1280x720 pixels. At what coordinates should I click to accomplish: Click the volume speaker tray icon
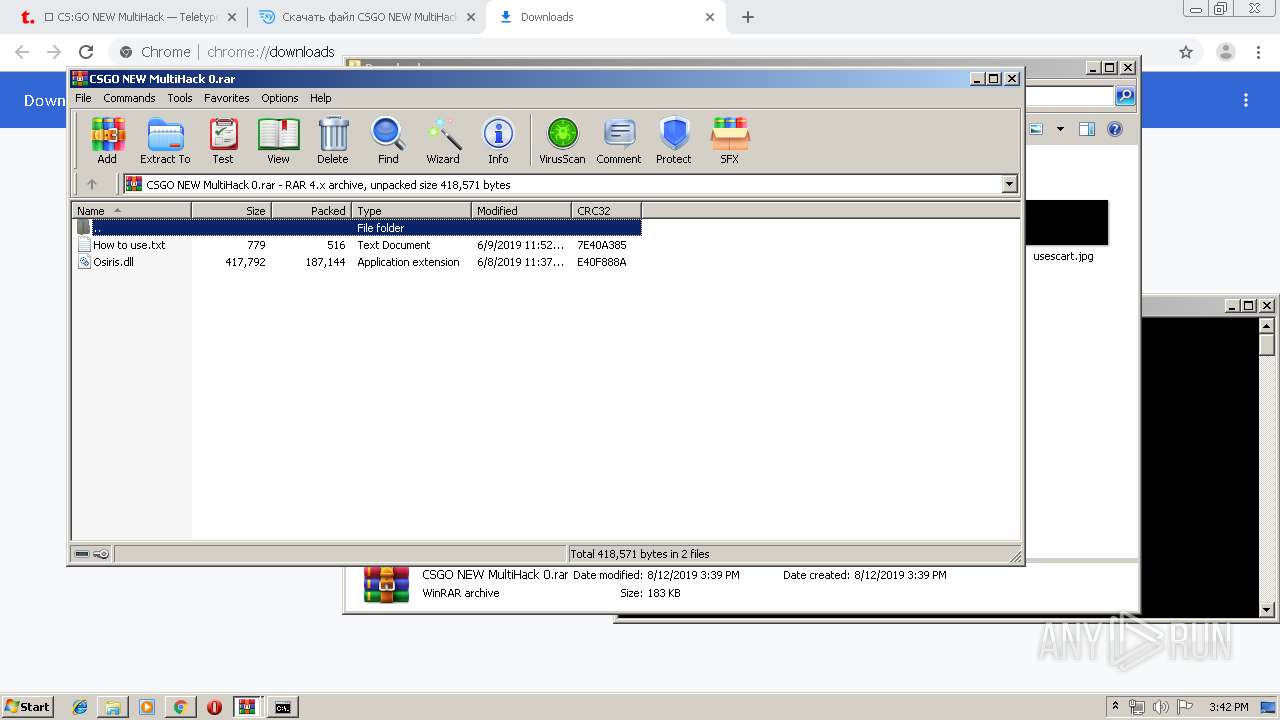[x=1161, y=707]
